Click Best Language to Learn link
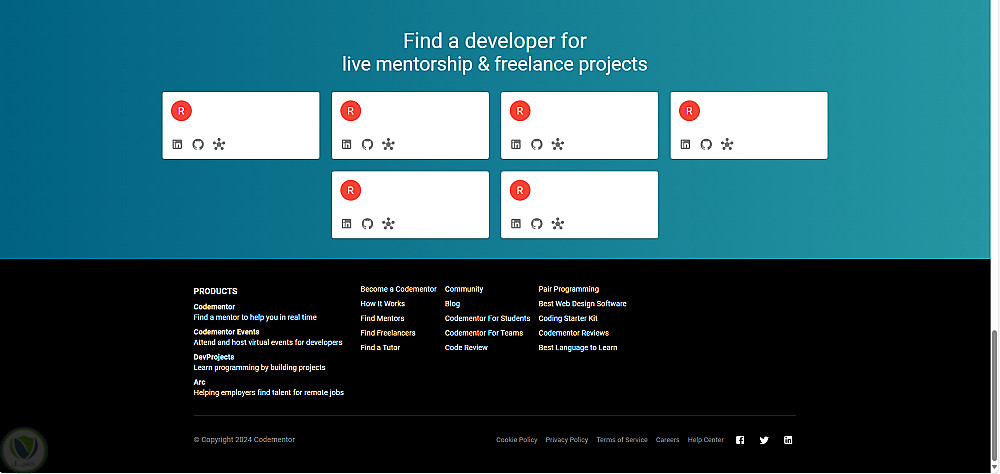The image size is (1000, 474). point(578,348)
